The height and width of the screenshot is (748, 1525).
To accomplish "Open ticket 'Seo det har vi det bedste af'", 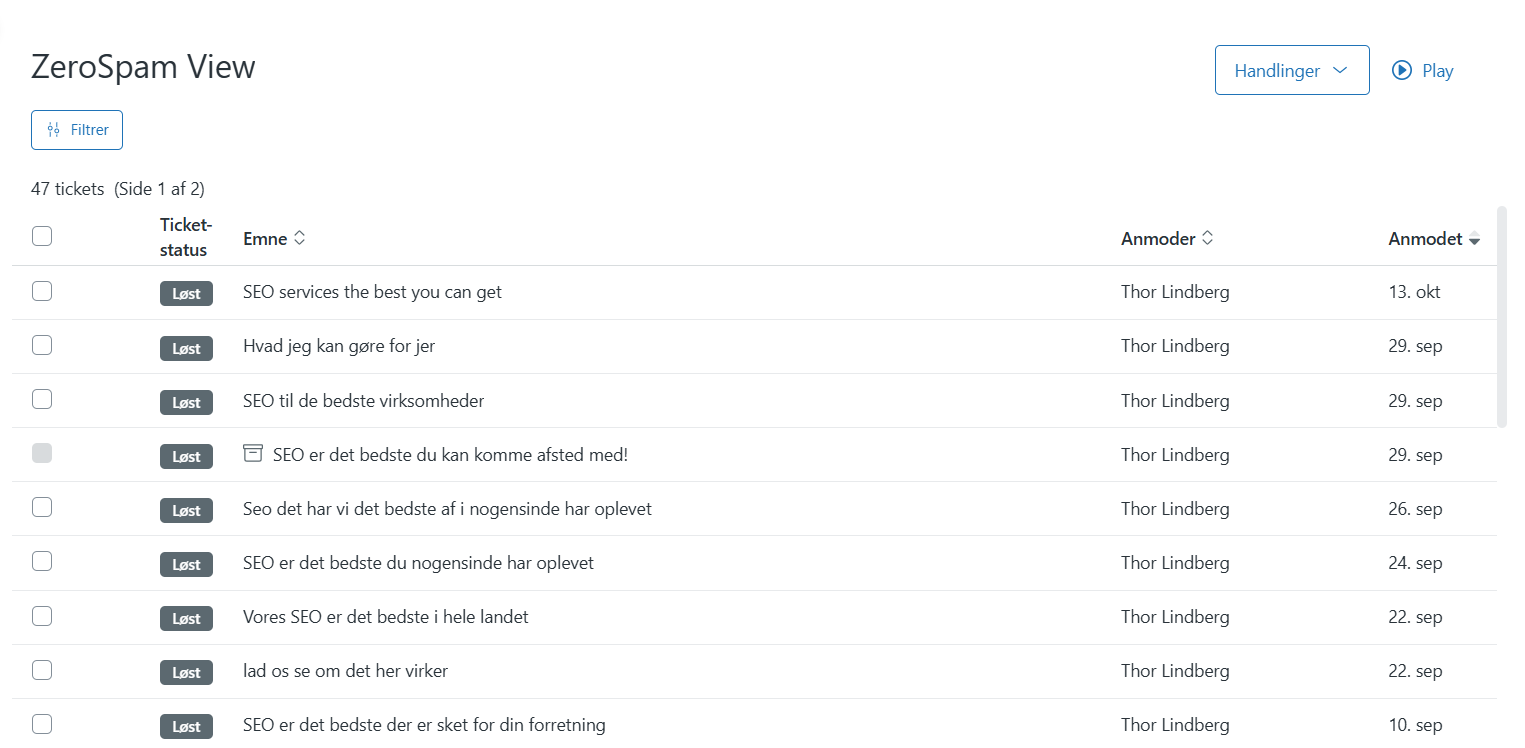I will point(447,509).
